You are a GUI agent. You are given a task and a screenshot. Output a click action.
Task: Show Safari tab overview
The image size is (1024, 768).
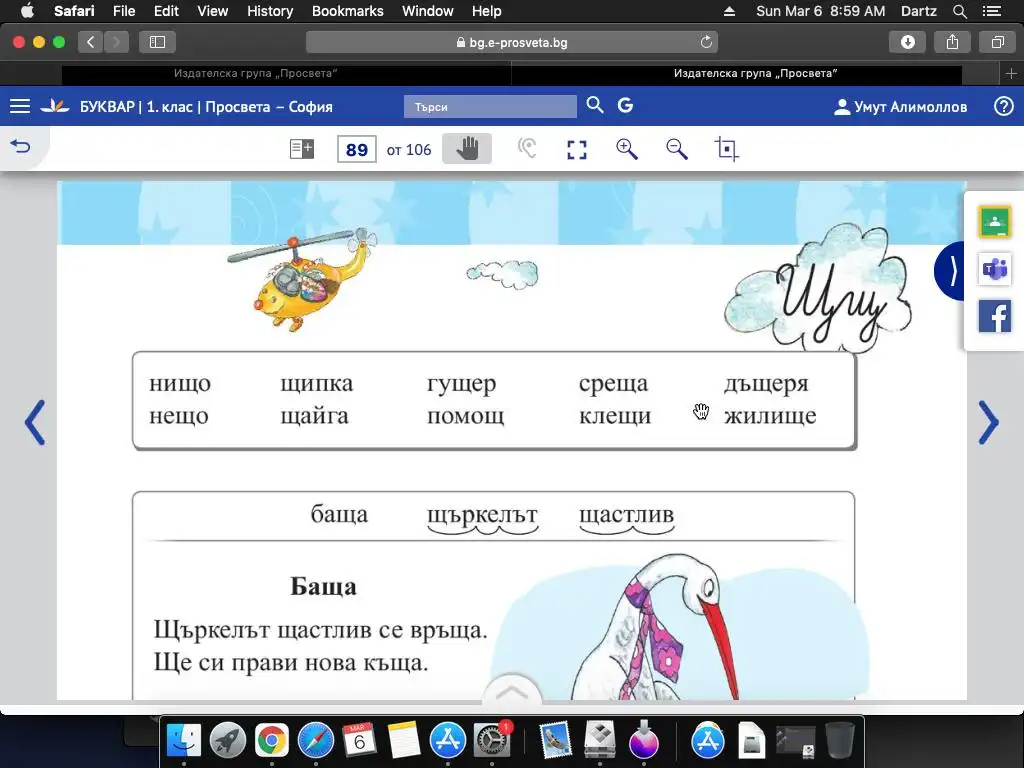(997, 42)
